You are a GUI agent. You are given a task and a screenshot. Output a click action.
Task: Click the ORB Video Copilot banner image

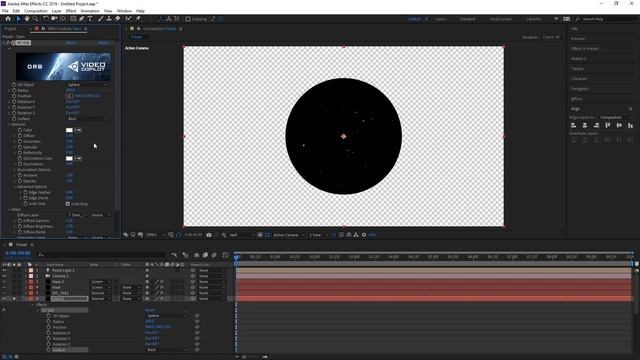coord(63,66)
